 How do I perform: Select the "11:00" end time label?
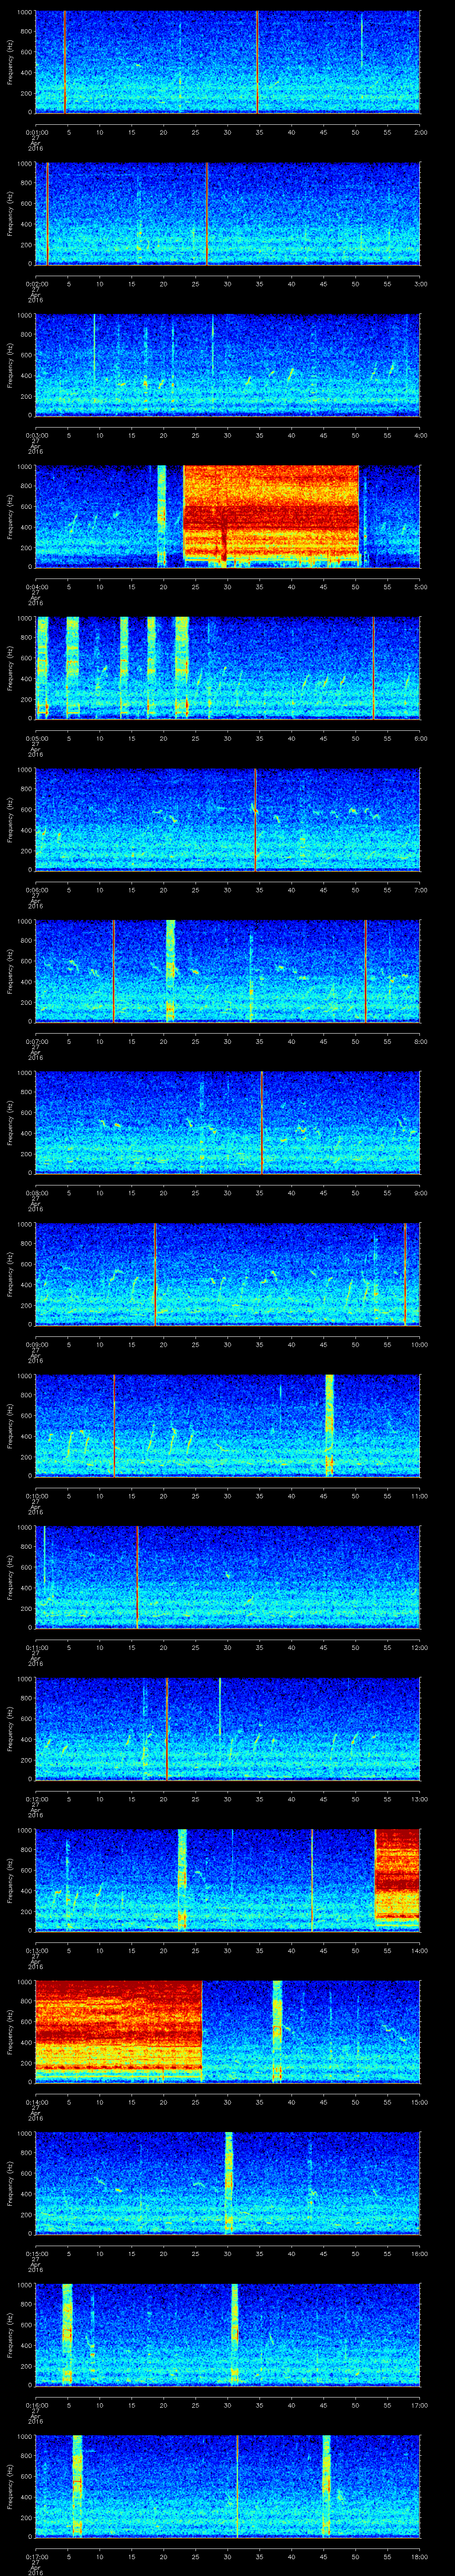420,1496
